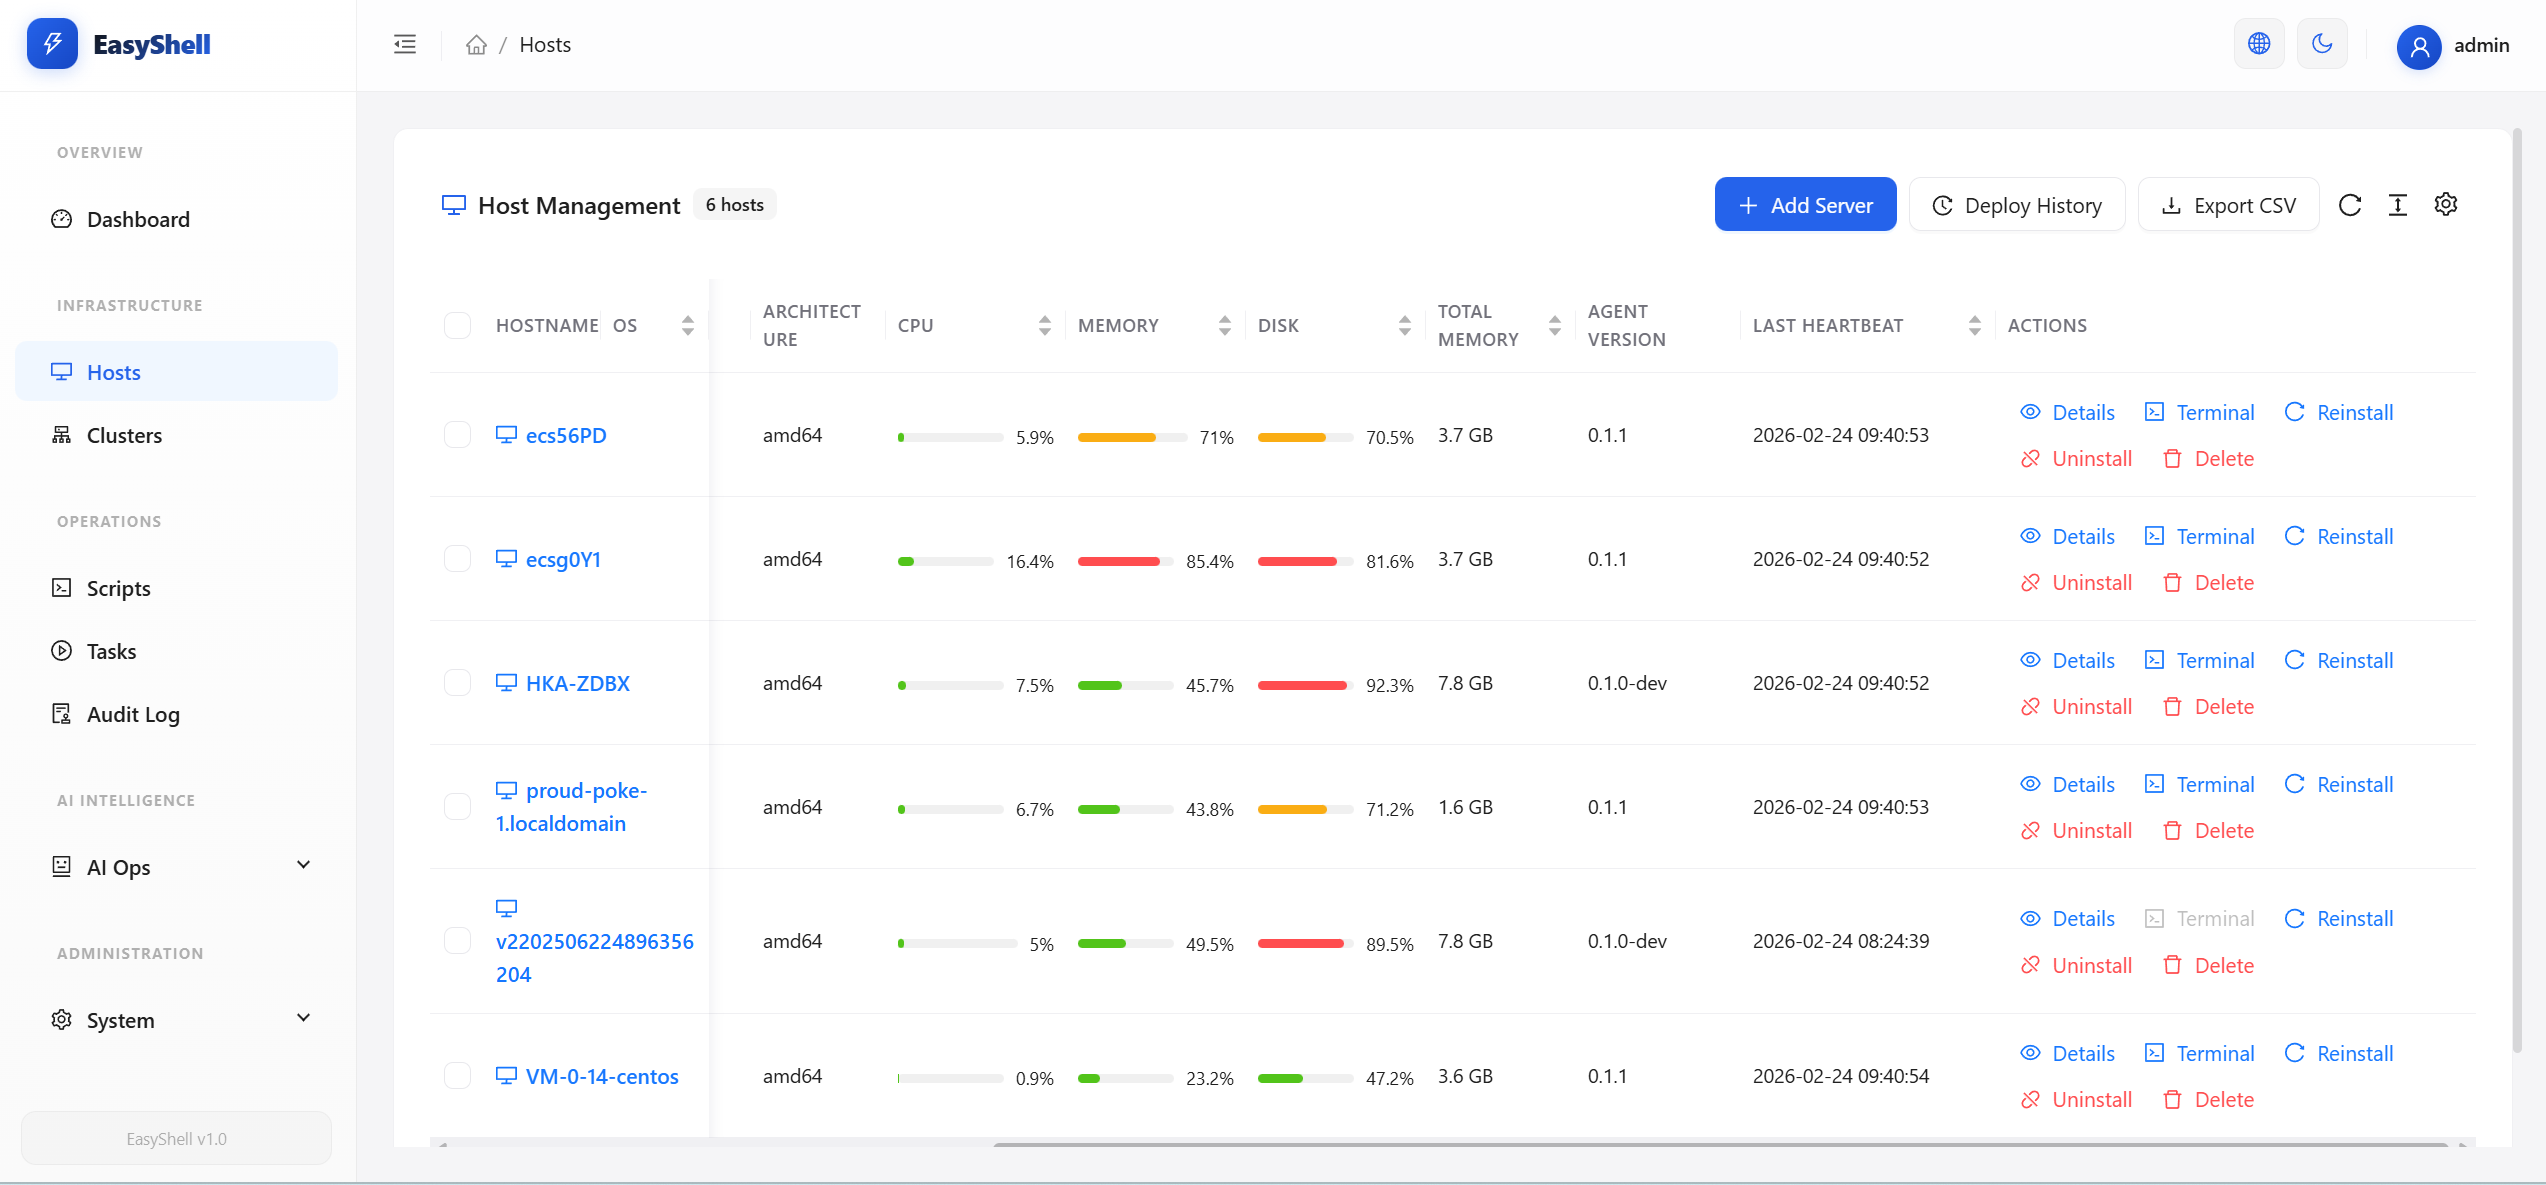This screenshot has height=1185, width=2546.
Task: Check the checkbox for host ecs56PD
Action: pos(457,435)
